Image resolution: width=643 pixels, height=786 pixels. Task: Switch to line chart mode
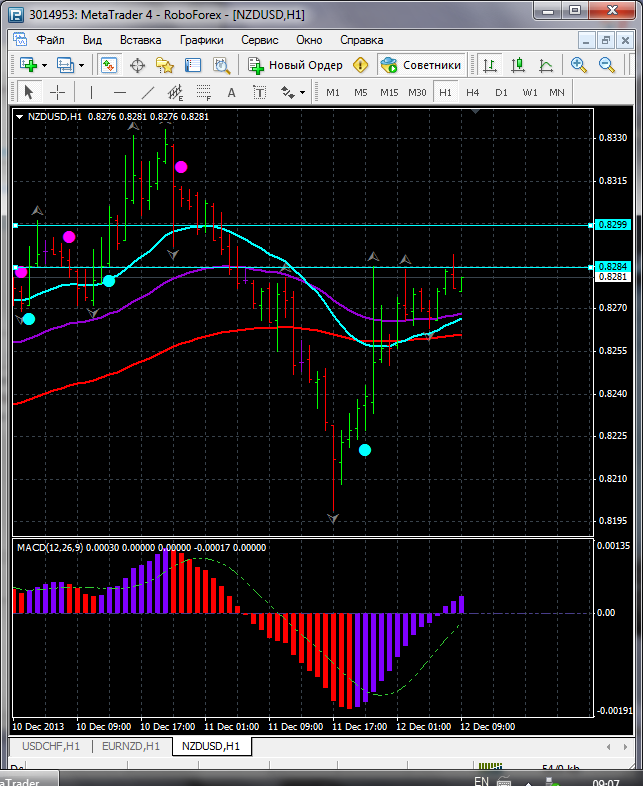click(x=546, y=65)
